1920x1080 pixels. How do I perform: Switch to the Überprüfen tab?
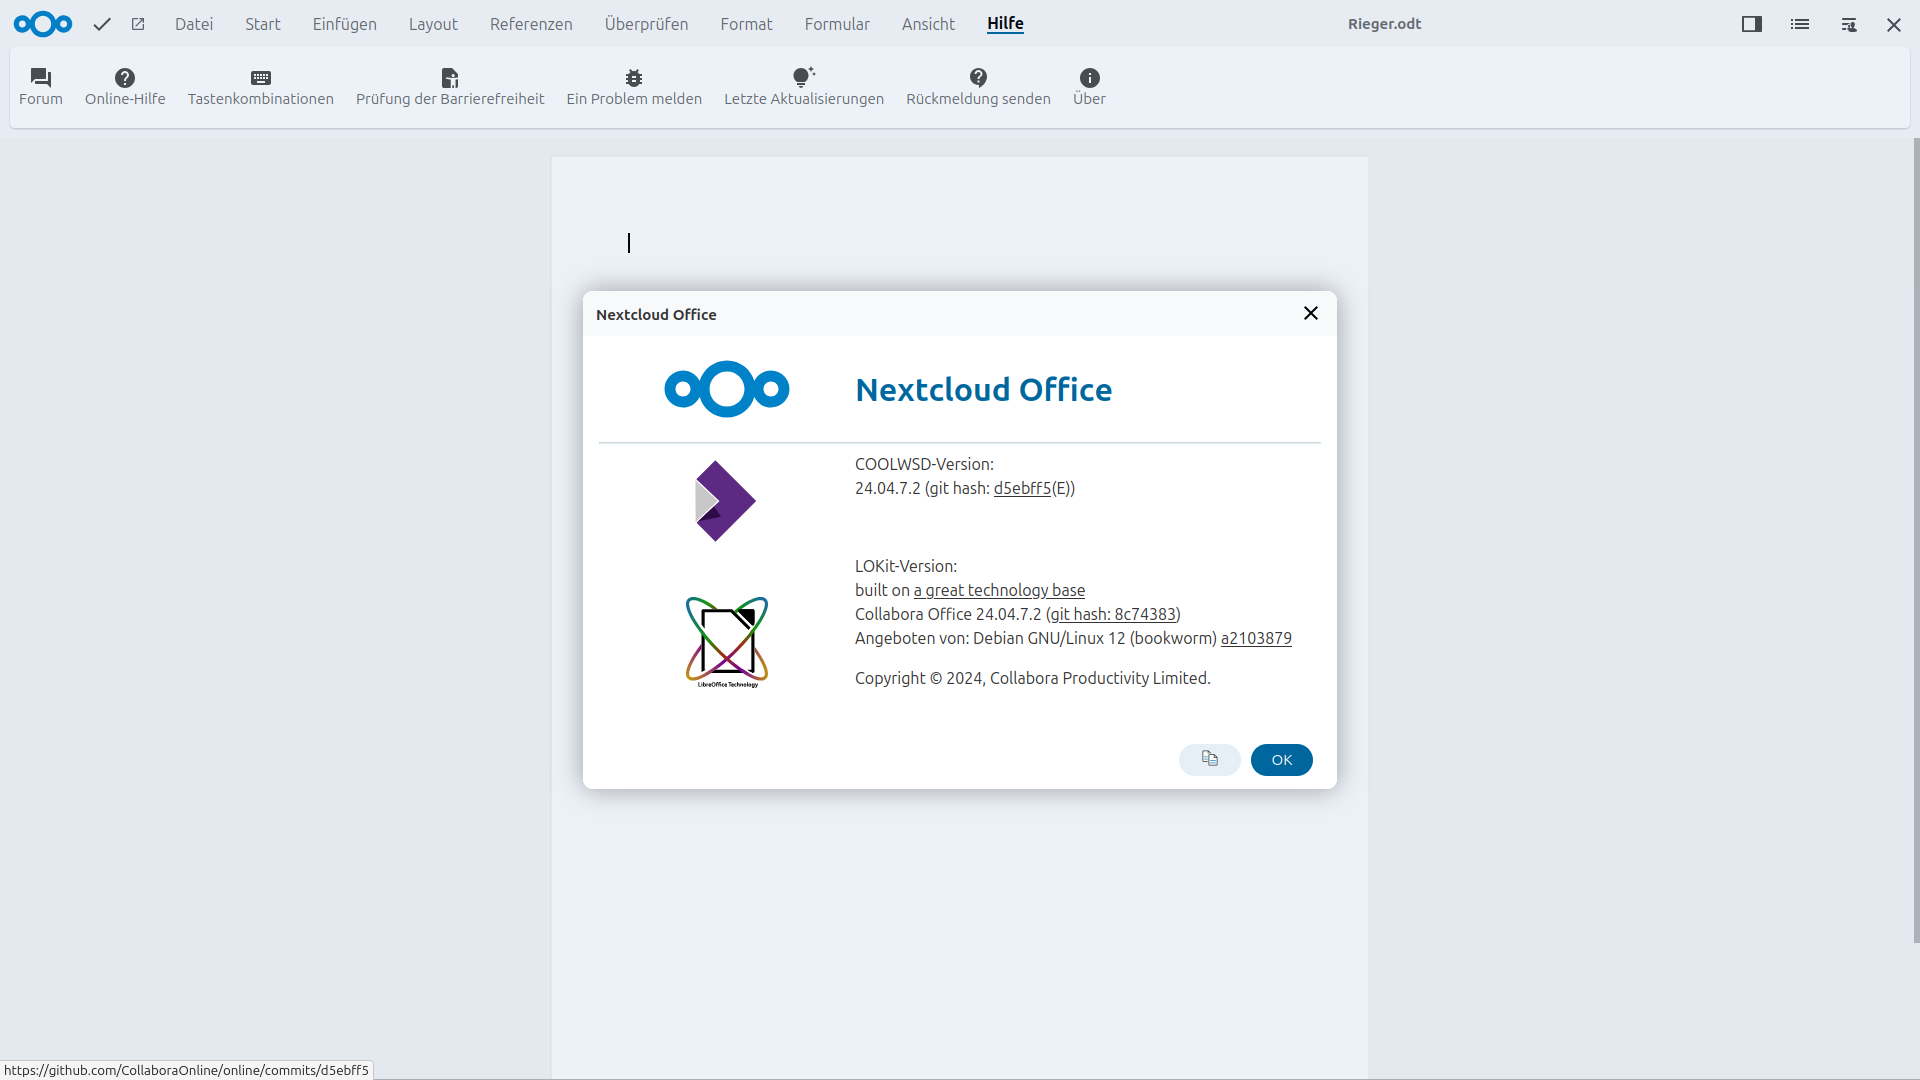[x=647, y=24]
